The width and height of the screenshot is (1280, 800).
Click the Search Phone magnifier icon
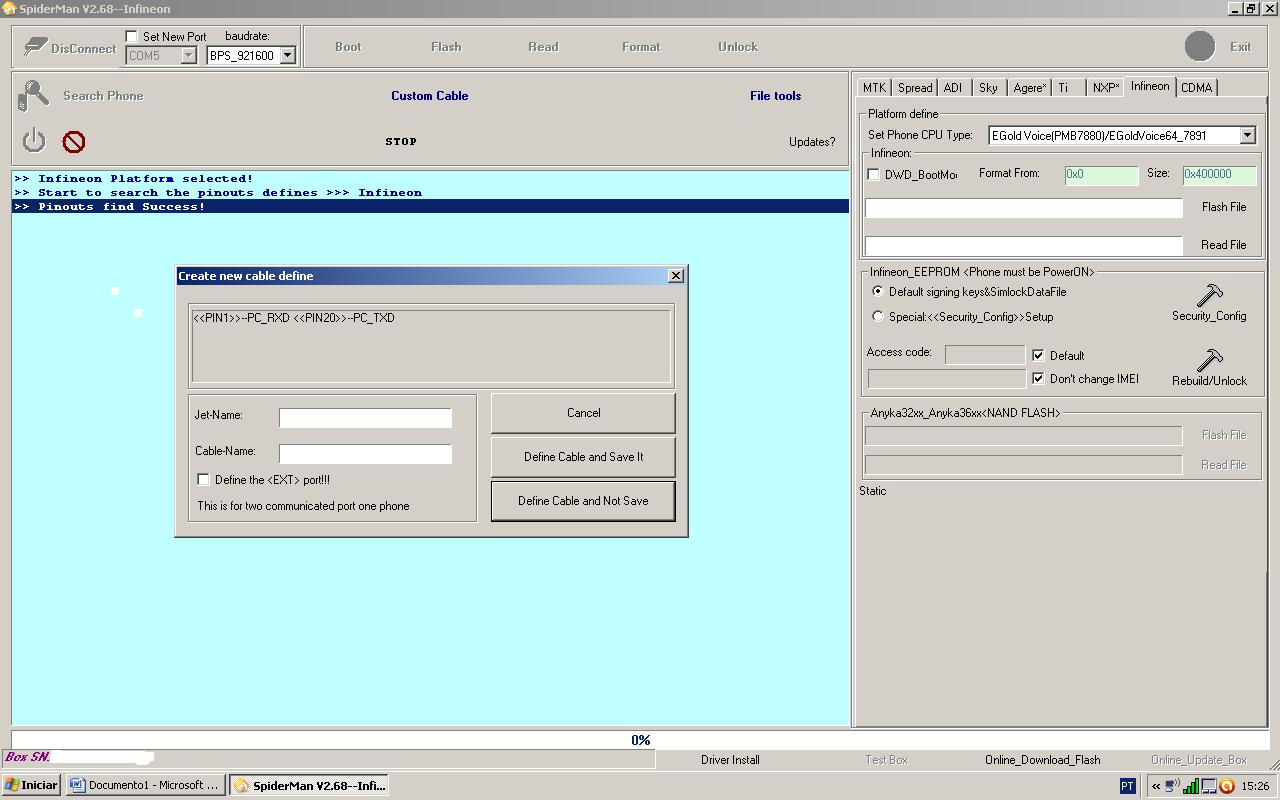(x=33, y=96)
